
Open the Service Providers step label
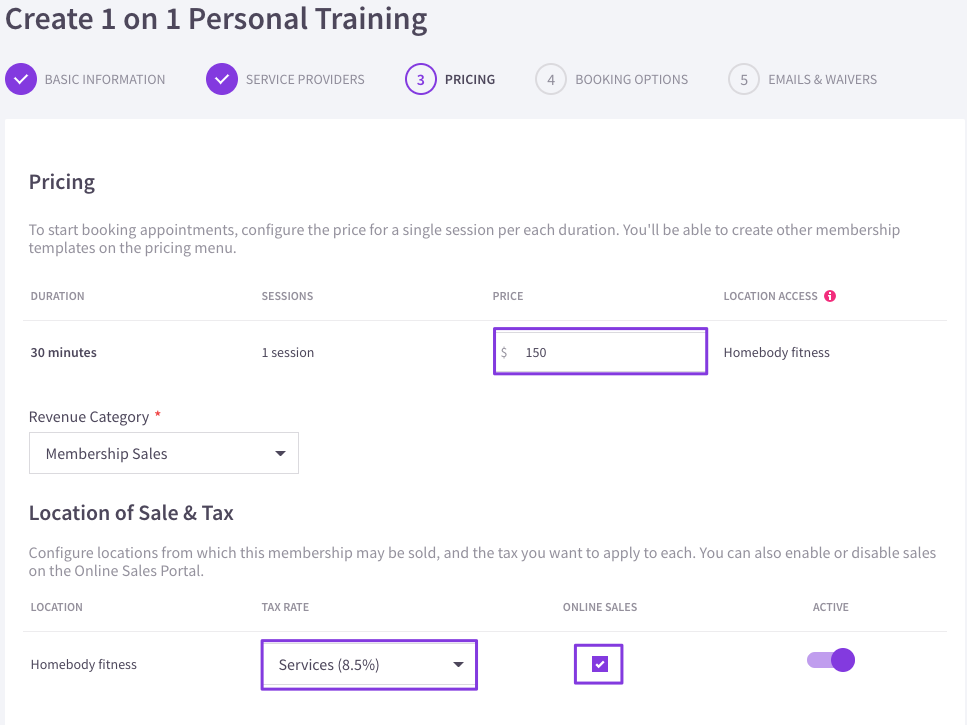305,80
